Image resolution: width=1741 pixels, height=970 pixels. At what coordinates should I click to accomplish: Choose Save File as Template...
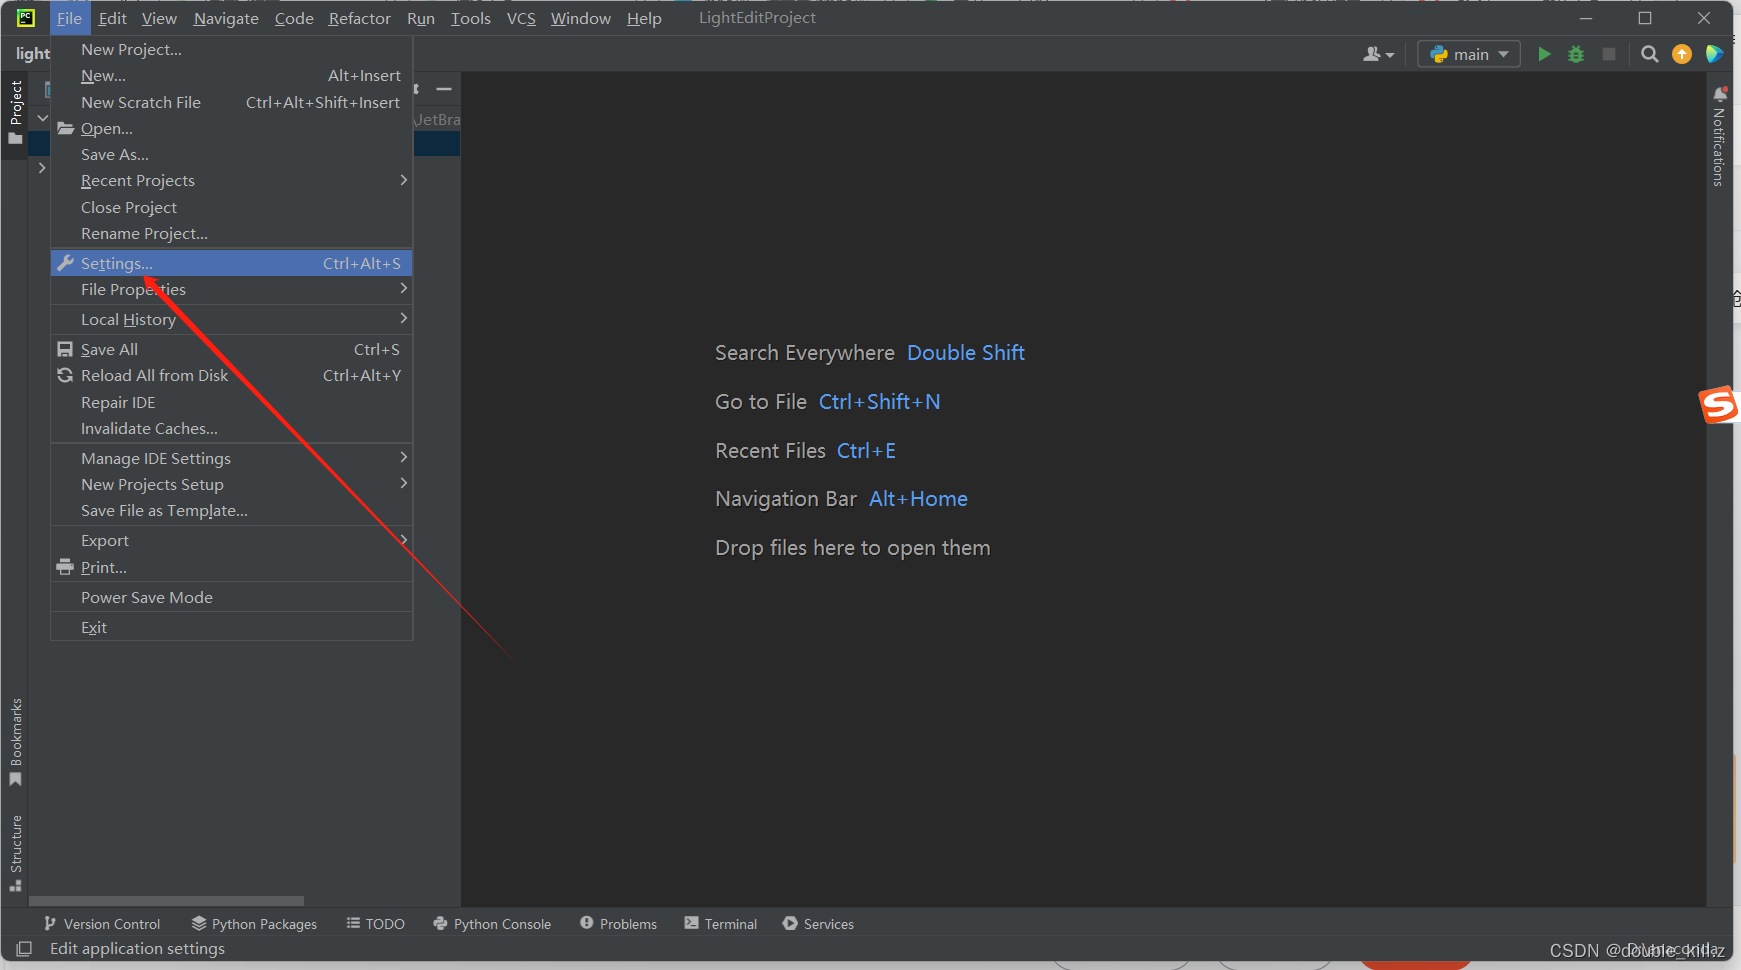pos(231,511)
